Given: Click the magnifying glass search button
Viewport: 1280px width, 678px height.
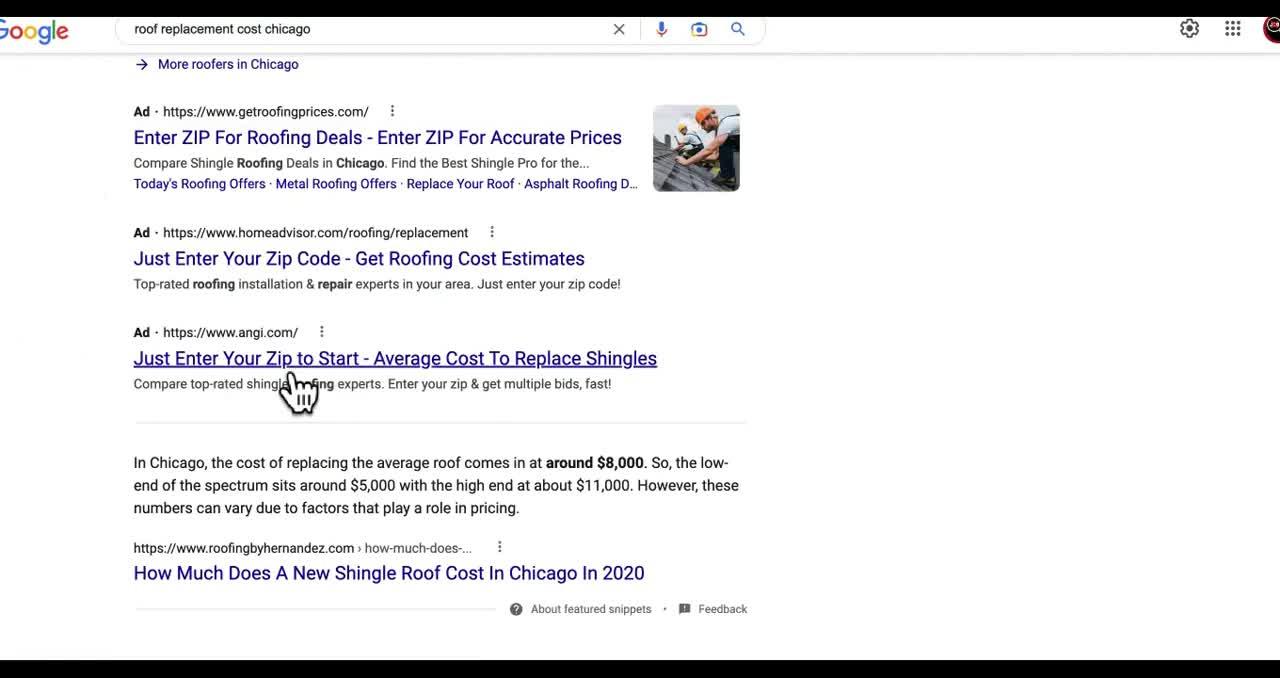Looking at the screenshot, I should pyautogui.click(x=738, y=29).
